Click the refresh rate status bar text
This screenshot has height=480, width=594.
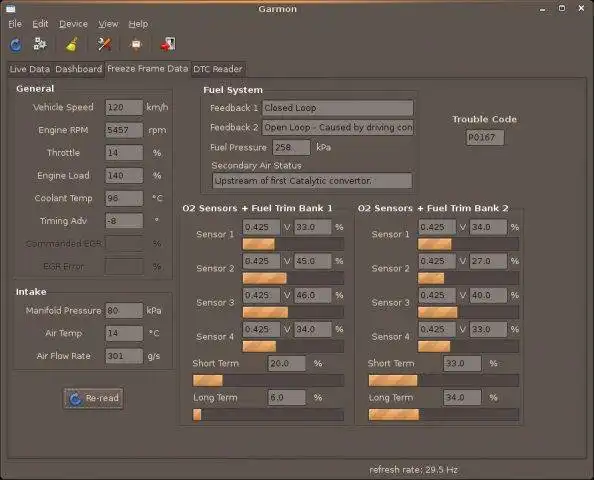tap(414, 470)
